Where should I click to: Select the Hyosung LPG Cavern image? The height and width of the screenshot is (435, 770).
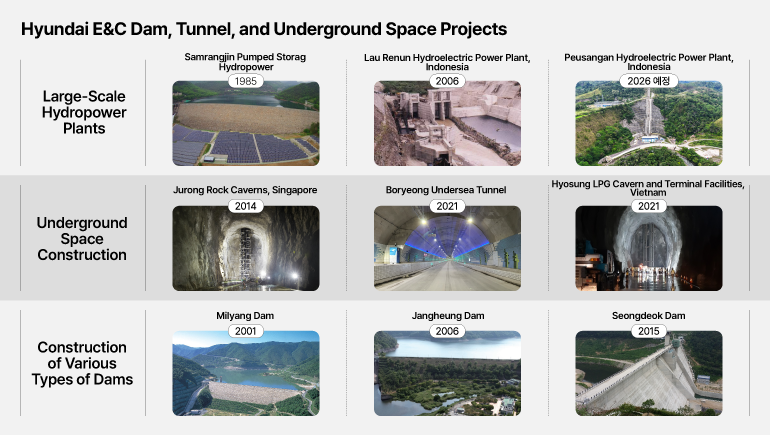point(649,248)
